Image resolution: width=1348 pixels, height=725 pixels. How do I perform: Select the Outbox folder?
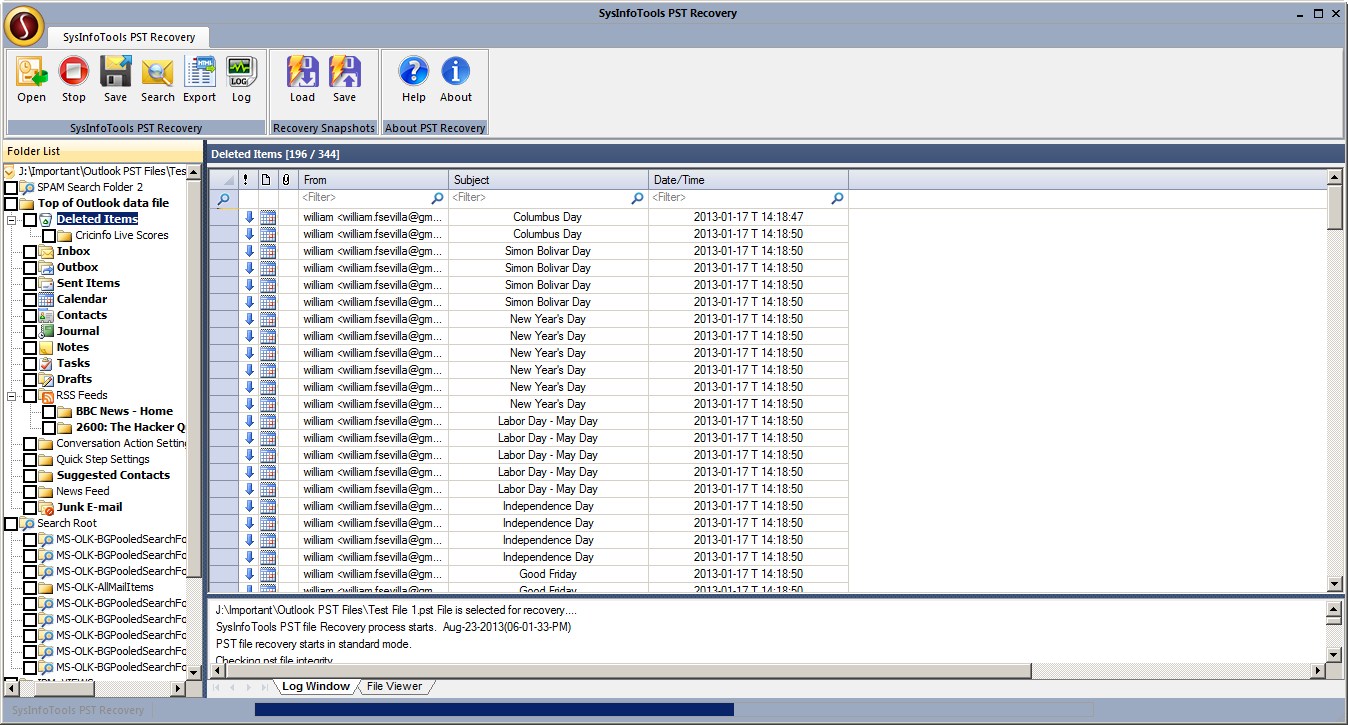coord(77,267)
